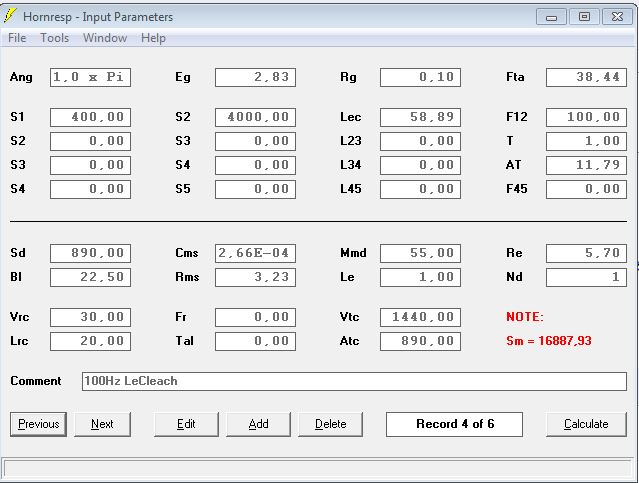The height and width of the screenshot is (483, 639).
Task: Select the Atc field showing 890,00
Action: point(421,342)
